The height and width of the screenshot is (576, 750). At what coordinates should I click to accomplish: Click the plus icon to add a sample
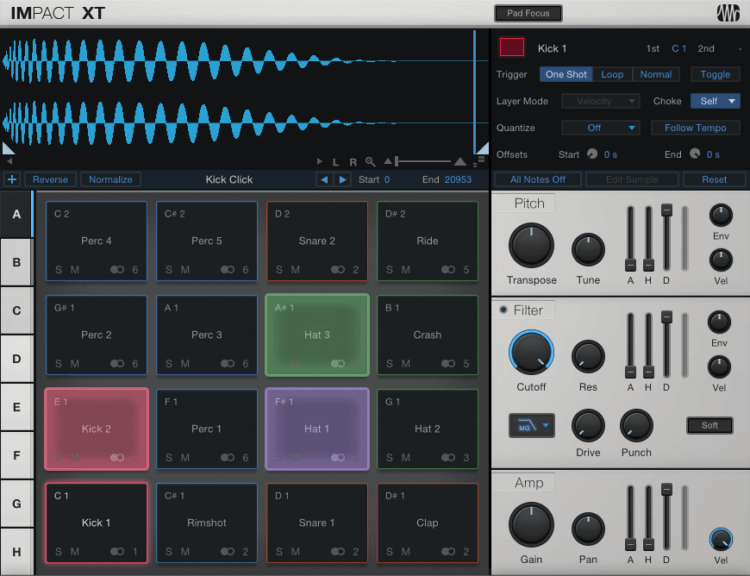pyautogui.click(x=12, y=179)
